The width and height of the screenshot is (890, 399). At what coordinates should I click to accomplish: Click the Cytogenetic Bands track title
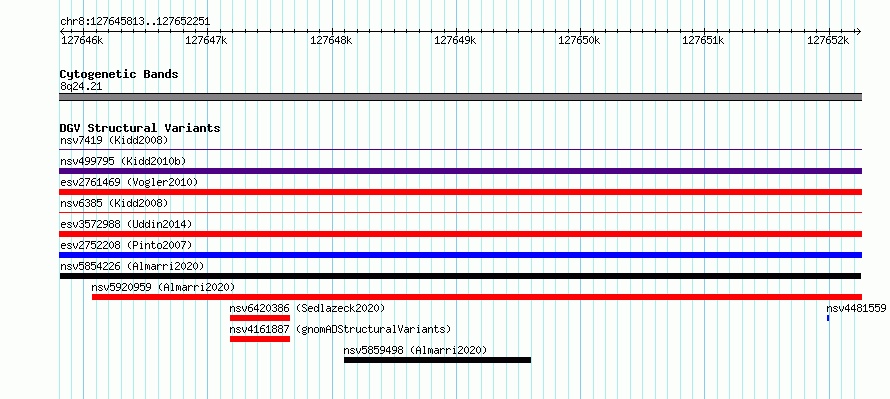(119, 74)
